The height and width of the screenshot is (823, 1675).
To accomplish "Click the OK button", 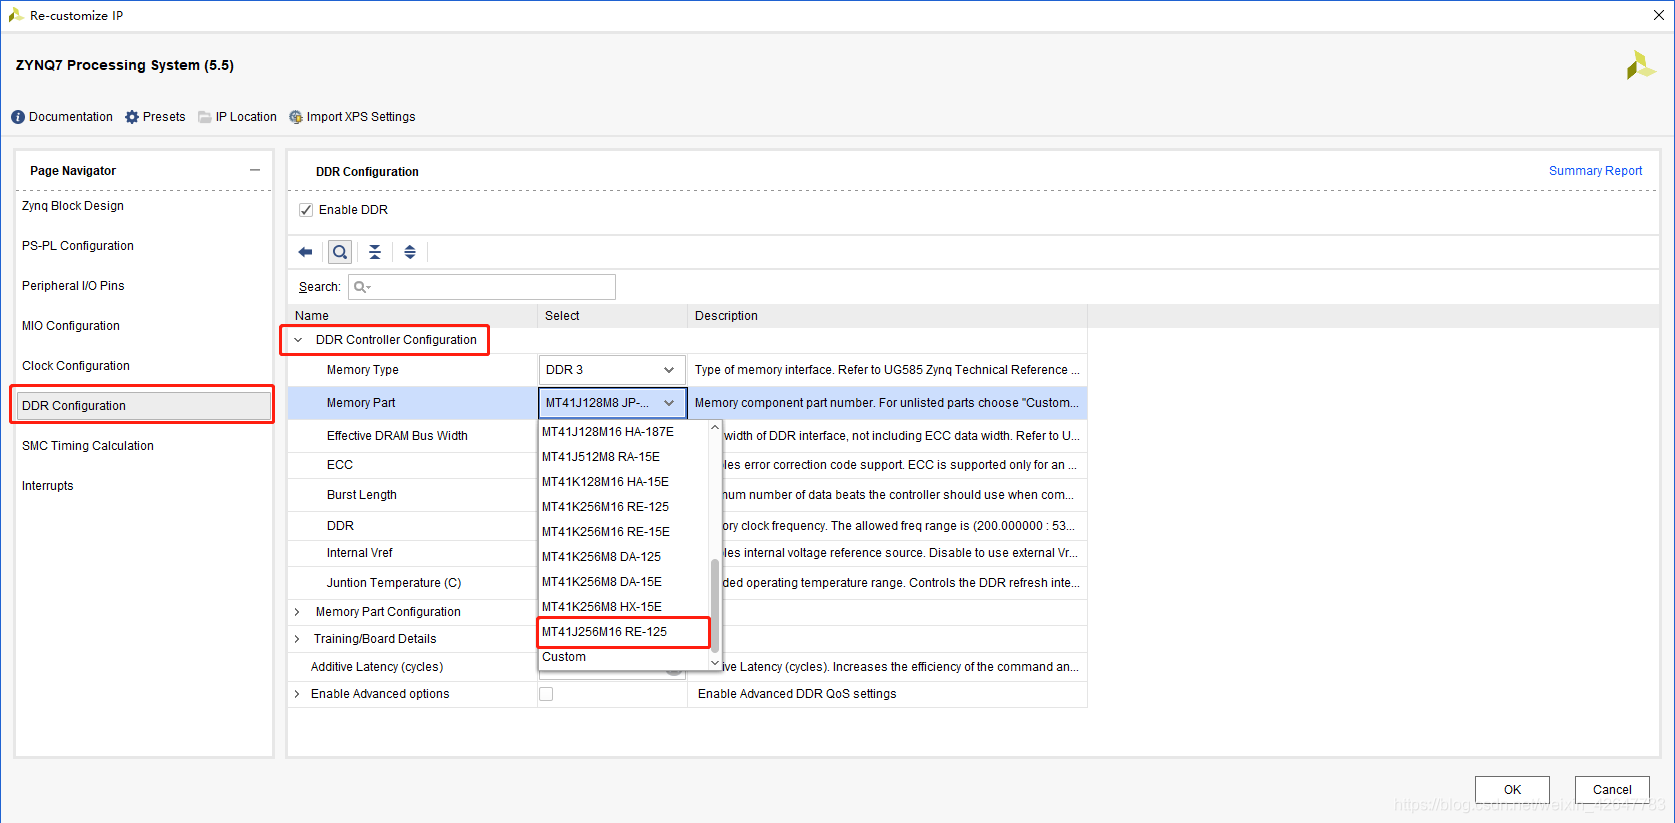I will [x=1512, y=790].
